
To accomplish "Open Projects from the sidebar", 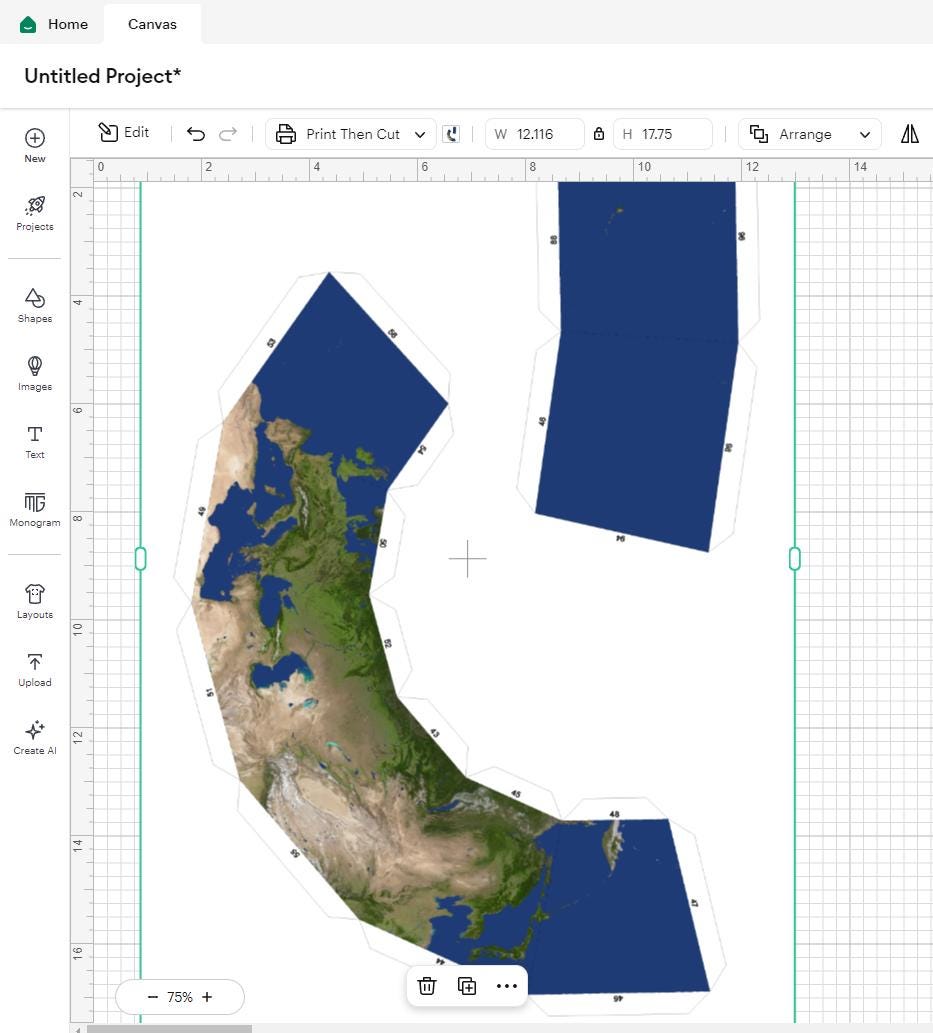I will click(35, 213).
